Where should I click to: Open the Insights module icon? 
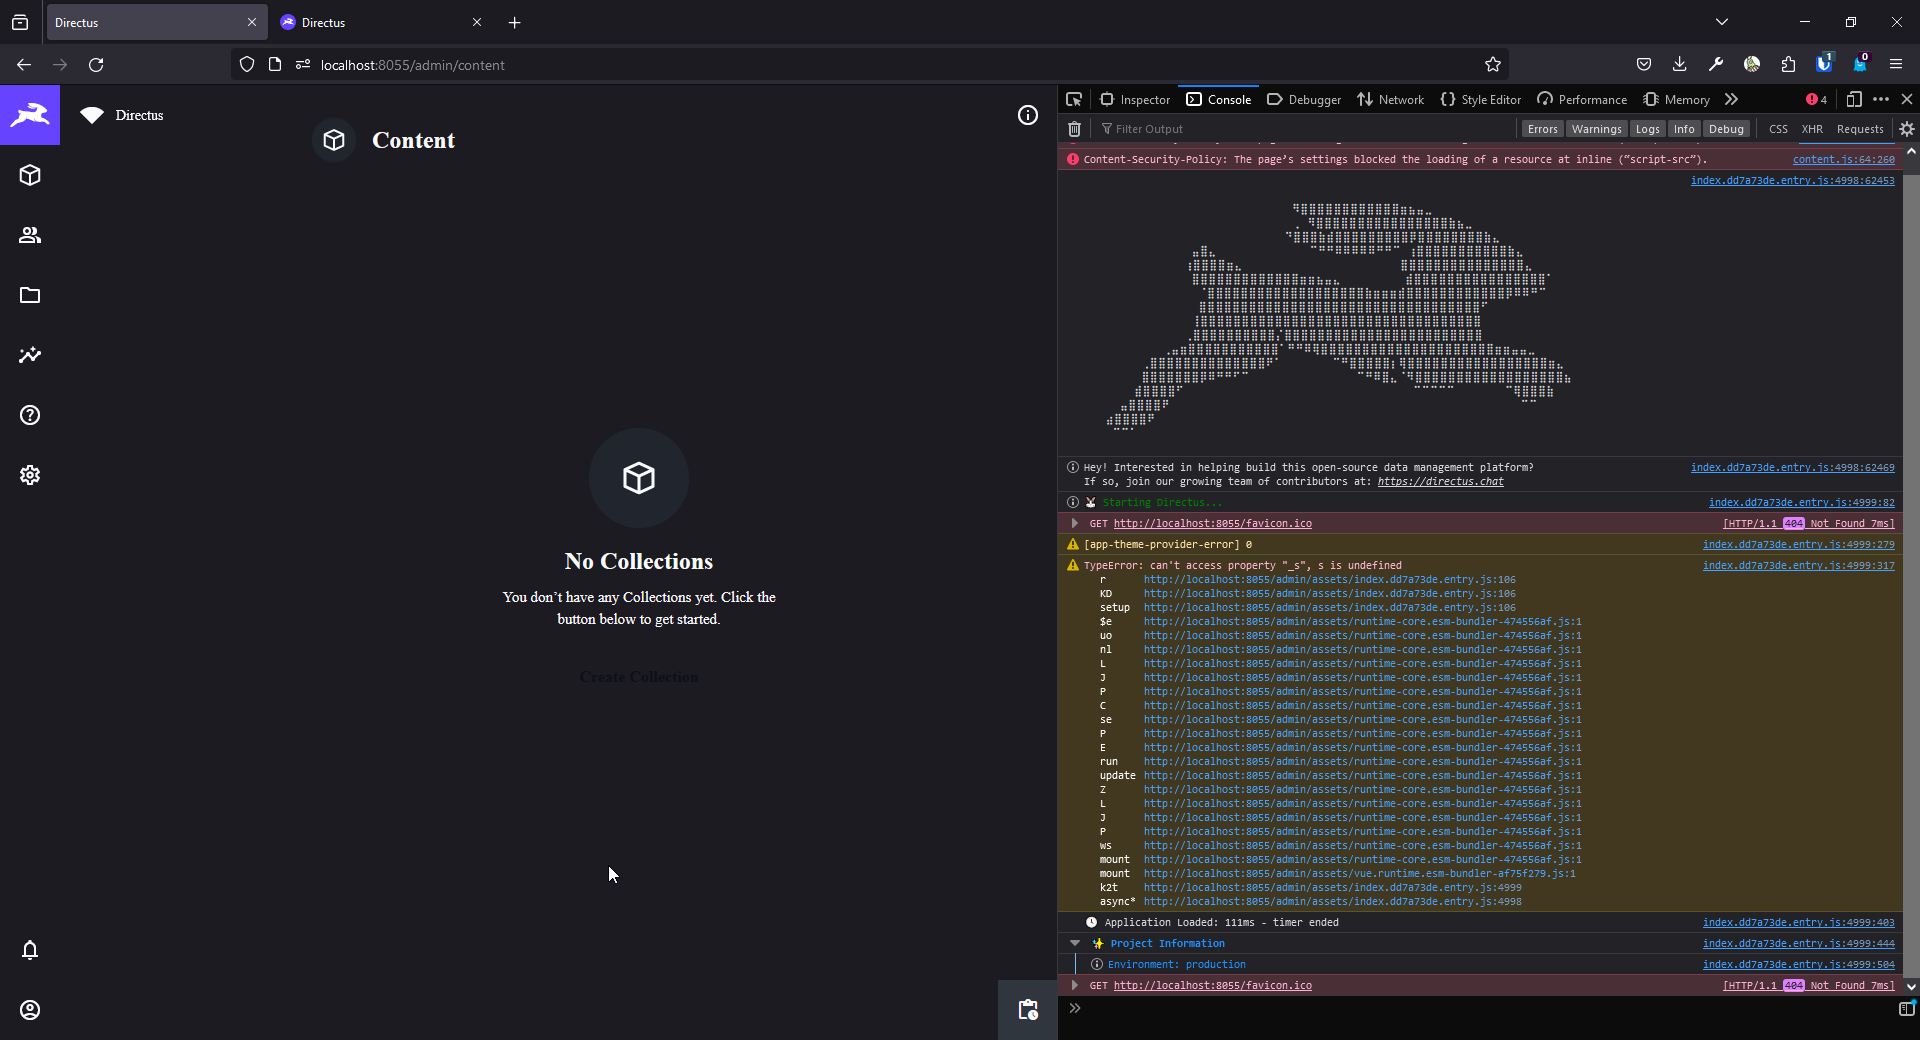pos(30,355)
